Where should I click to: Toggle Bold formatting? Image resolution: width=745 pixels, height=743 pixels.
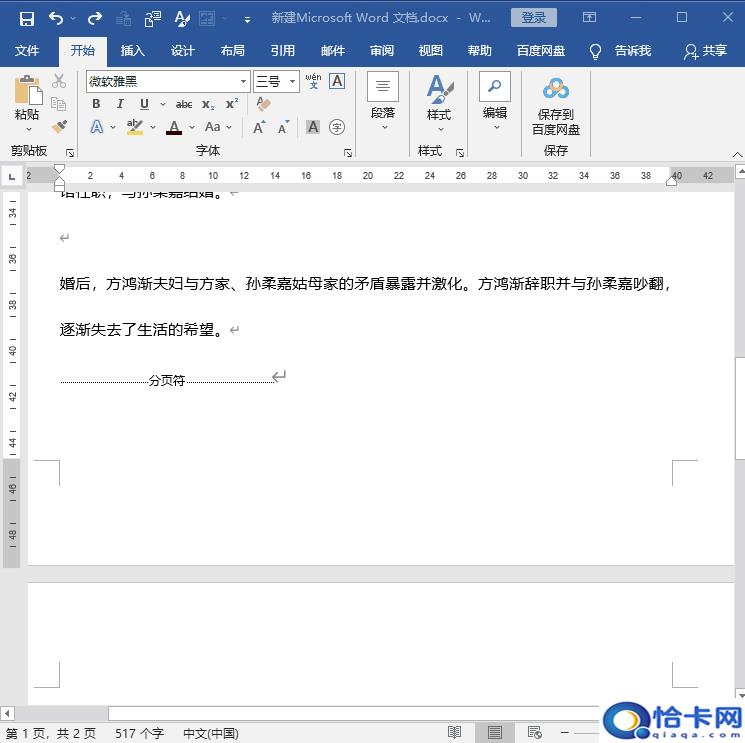pos(96,104)
